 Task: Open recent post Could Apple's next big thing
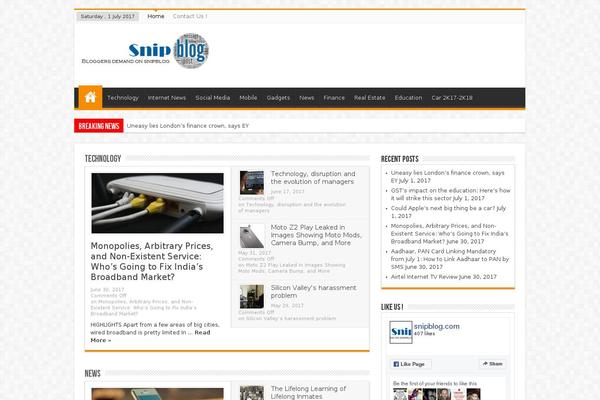448,212
